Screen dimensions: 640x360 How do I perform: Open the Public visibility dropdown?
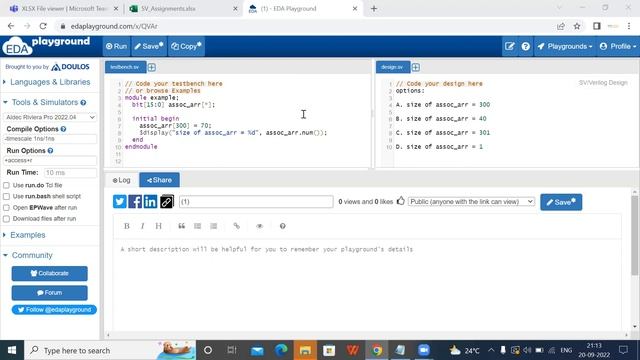click(x=471, y=202)
